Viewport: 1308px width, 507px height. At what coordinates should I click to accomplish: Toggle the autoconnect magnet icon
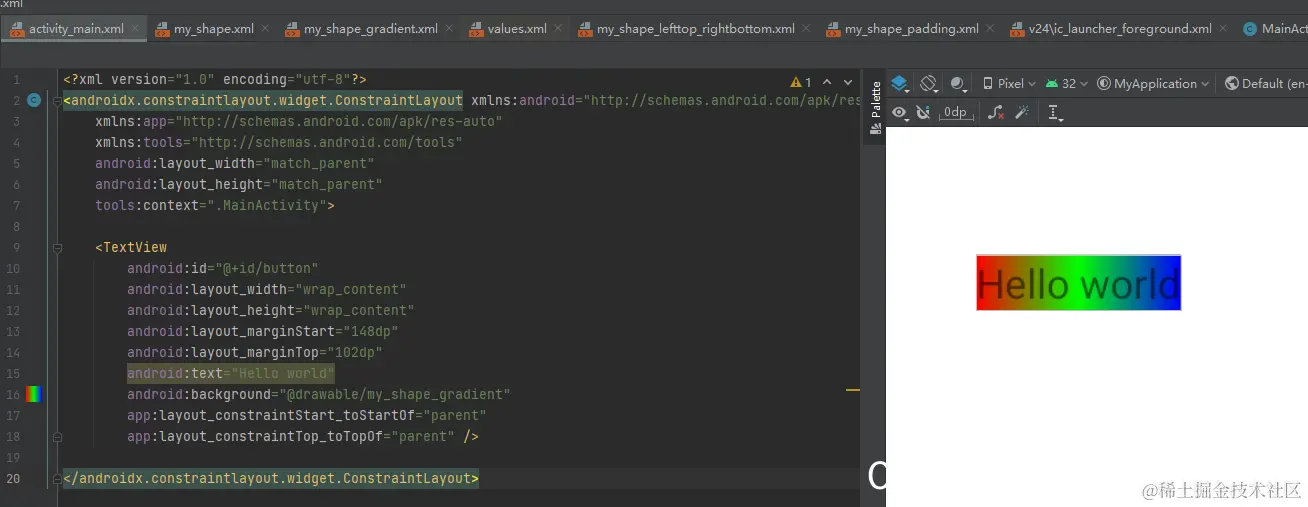[923, 113]
